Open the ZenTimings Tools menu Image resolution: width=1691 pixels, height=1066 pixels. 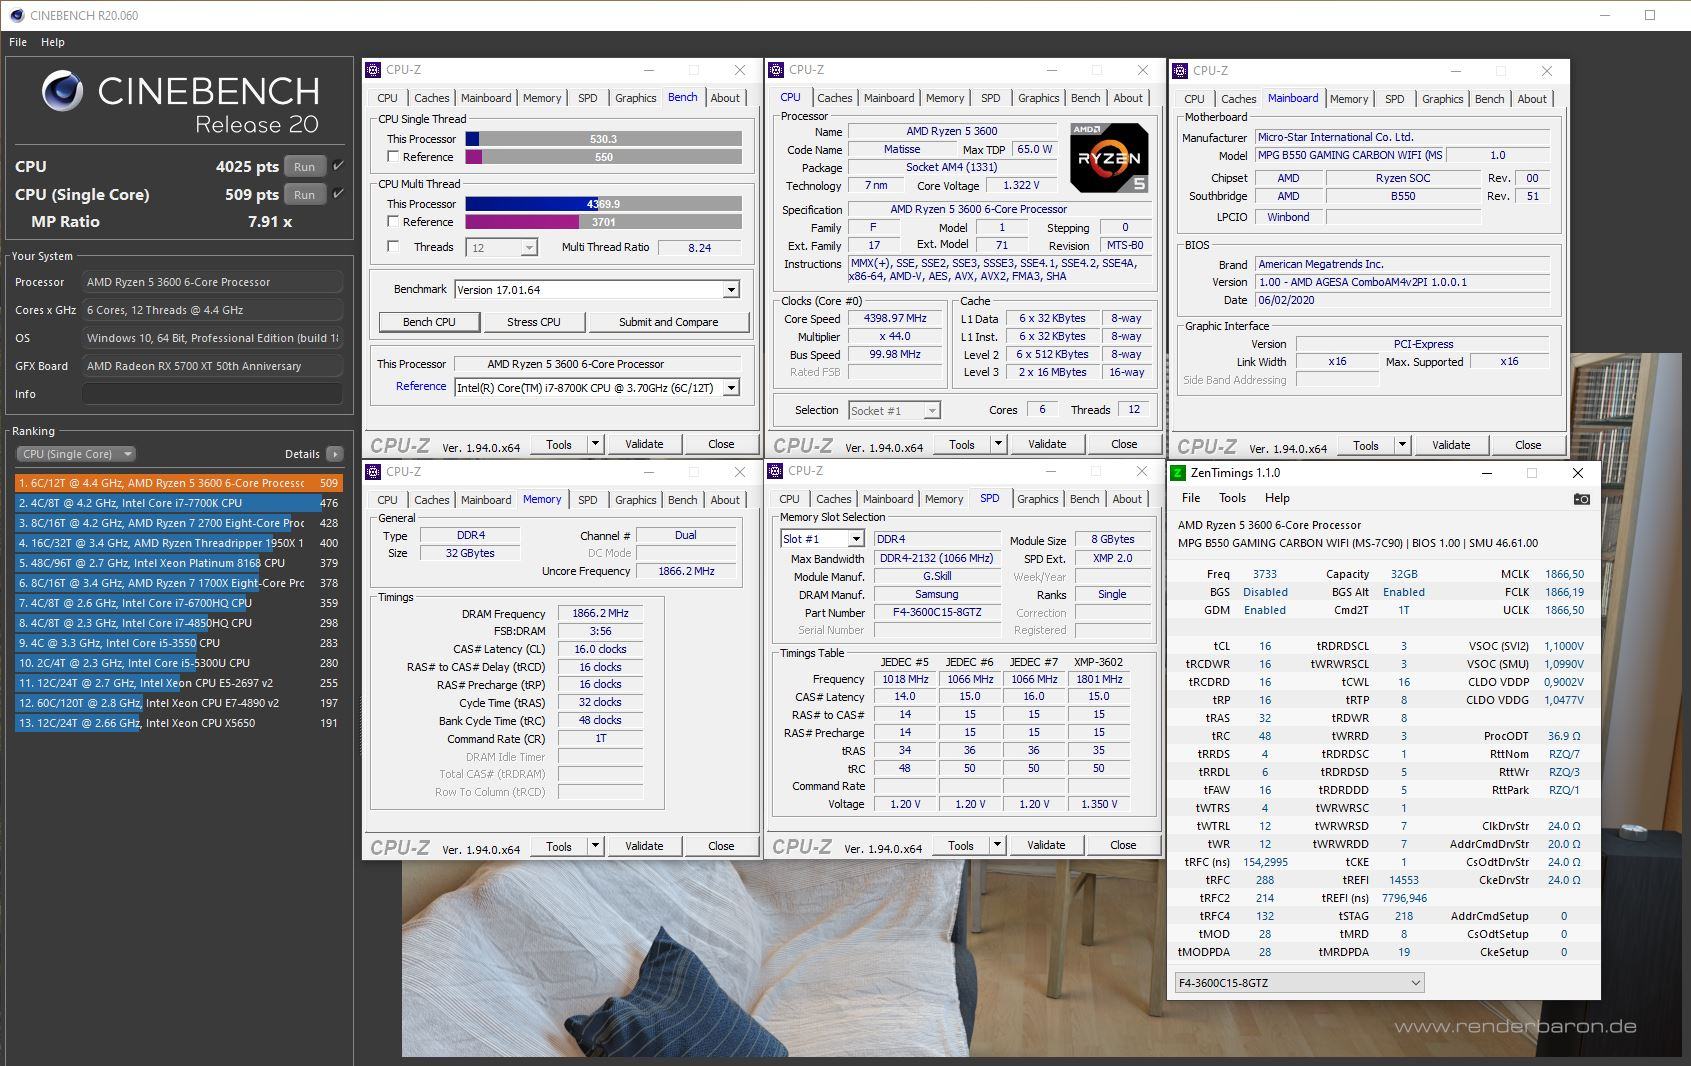(x=1232, y=498)
